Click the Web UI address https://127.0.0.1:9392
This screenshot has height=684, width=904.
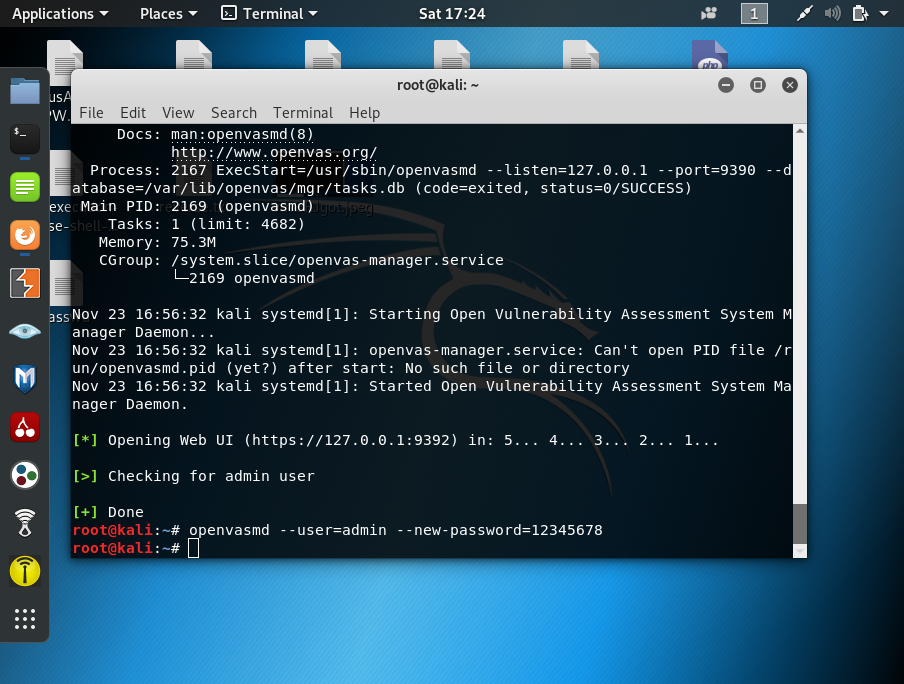pyautogui.click(x=351, y=441)
